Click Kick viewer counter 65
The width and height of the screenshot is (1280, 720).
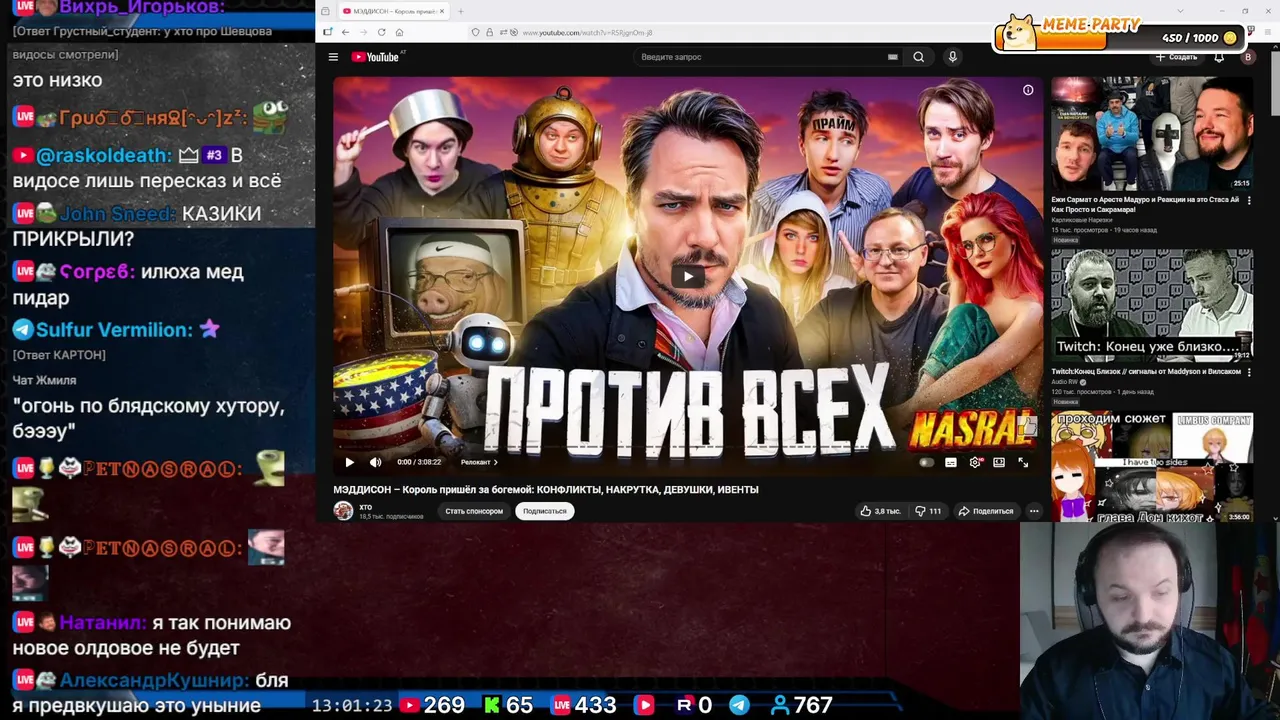(509, 705)
